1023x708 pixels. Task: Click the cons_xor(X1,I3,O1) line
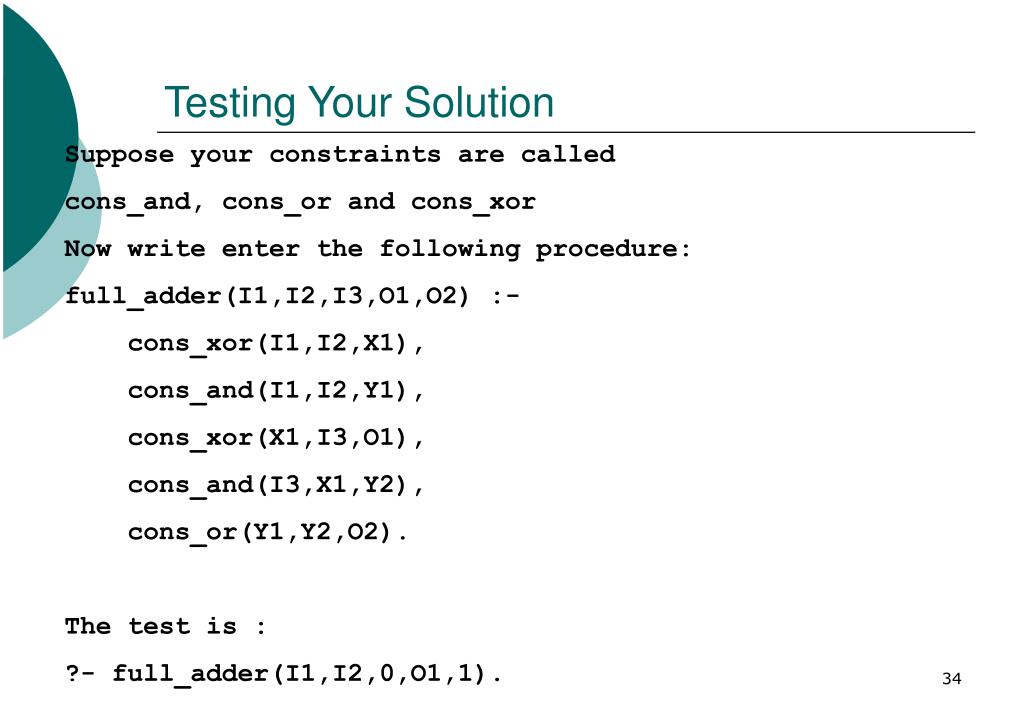(x=276, y=437)
